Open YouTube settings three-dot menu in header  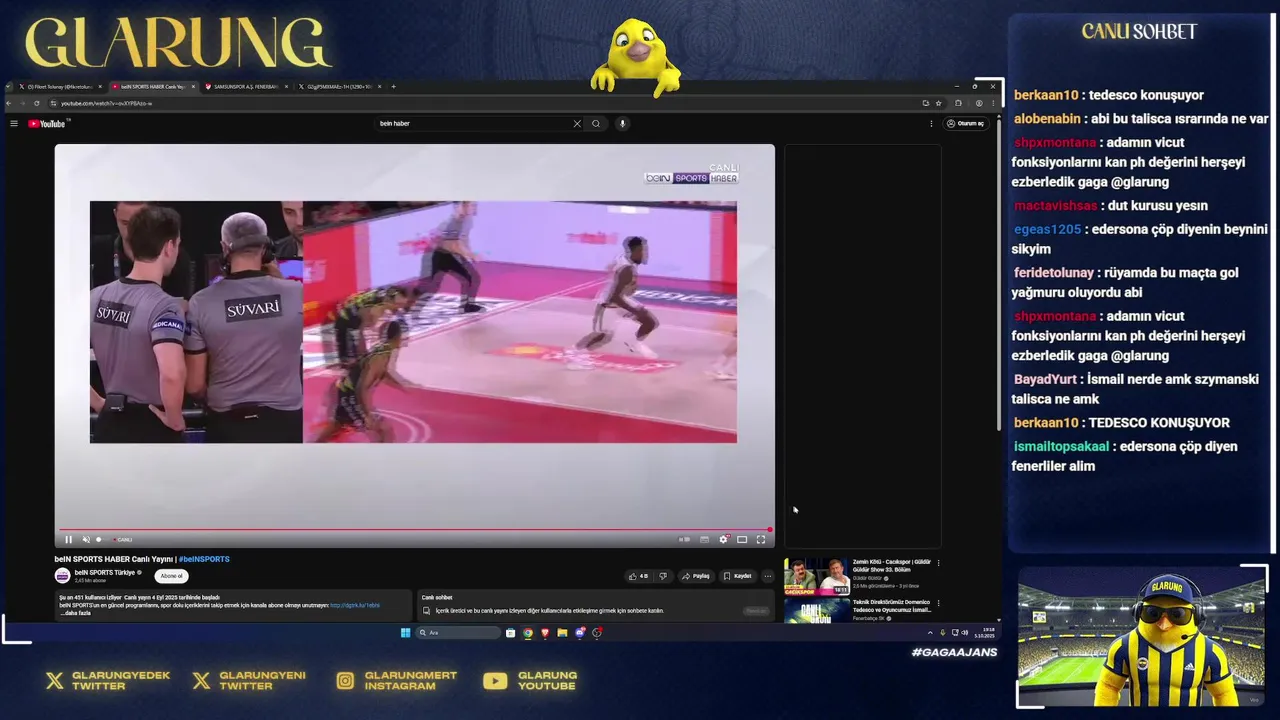tap(931, 124)
